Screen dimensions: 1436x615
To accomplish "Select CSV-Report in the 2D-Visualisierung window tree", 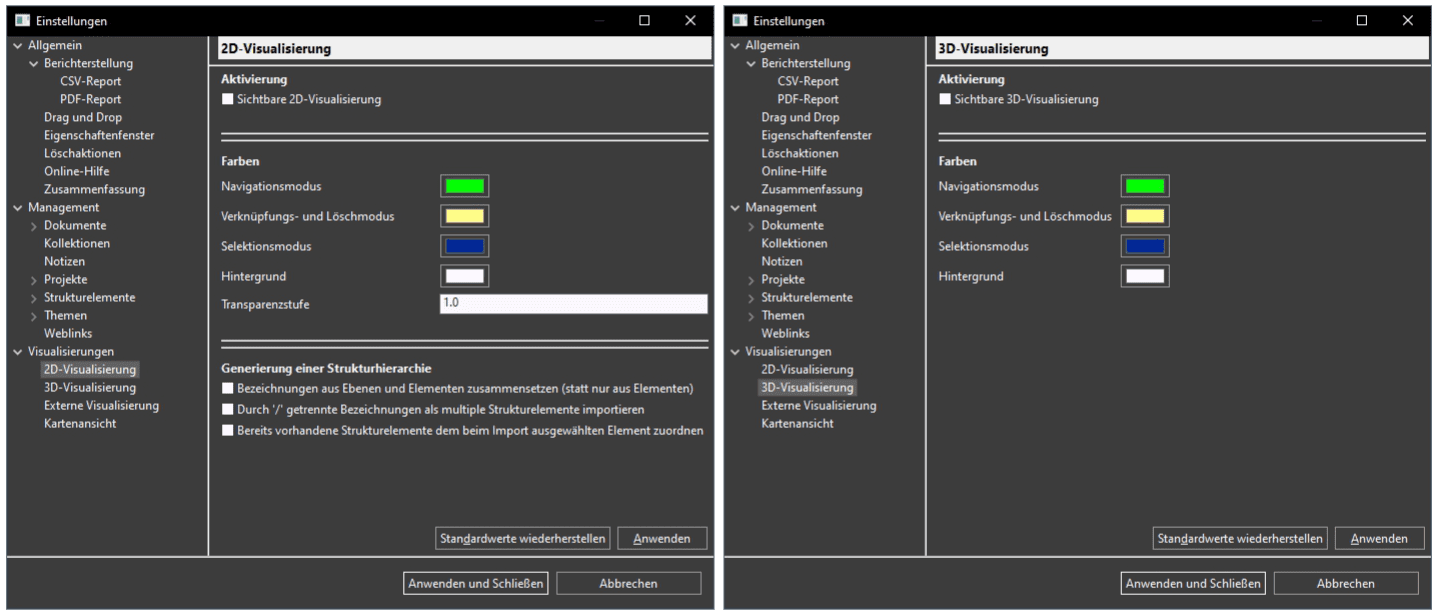I will (x=91, y=82).
